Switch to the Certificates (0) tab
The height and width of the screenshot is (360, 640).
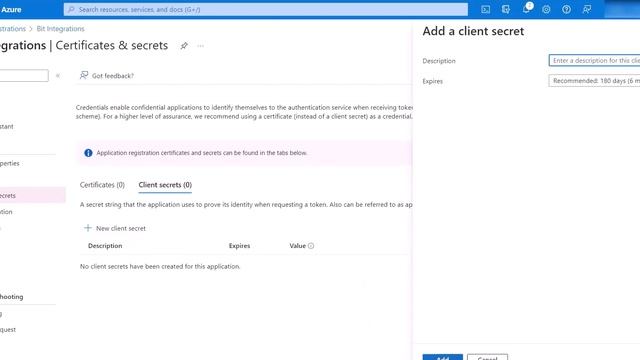tap(102, 185)
